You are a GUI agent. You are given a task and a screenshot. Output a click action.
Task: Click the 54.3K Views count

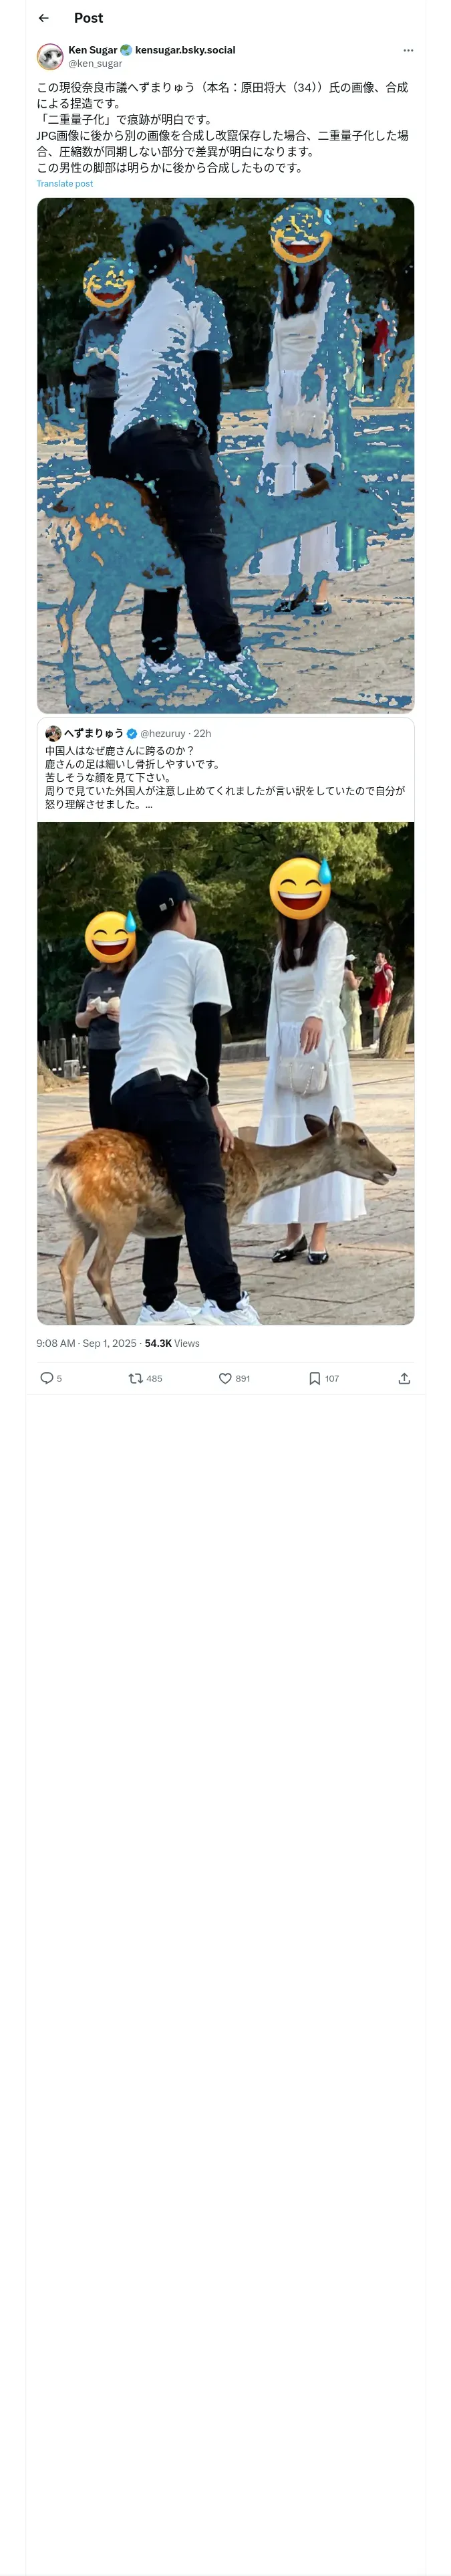click(172, 1343)
